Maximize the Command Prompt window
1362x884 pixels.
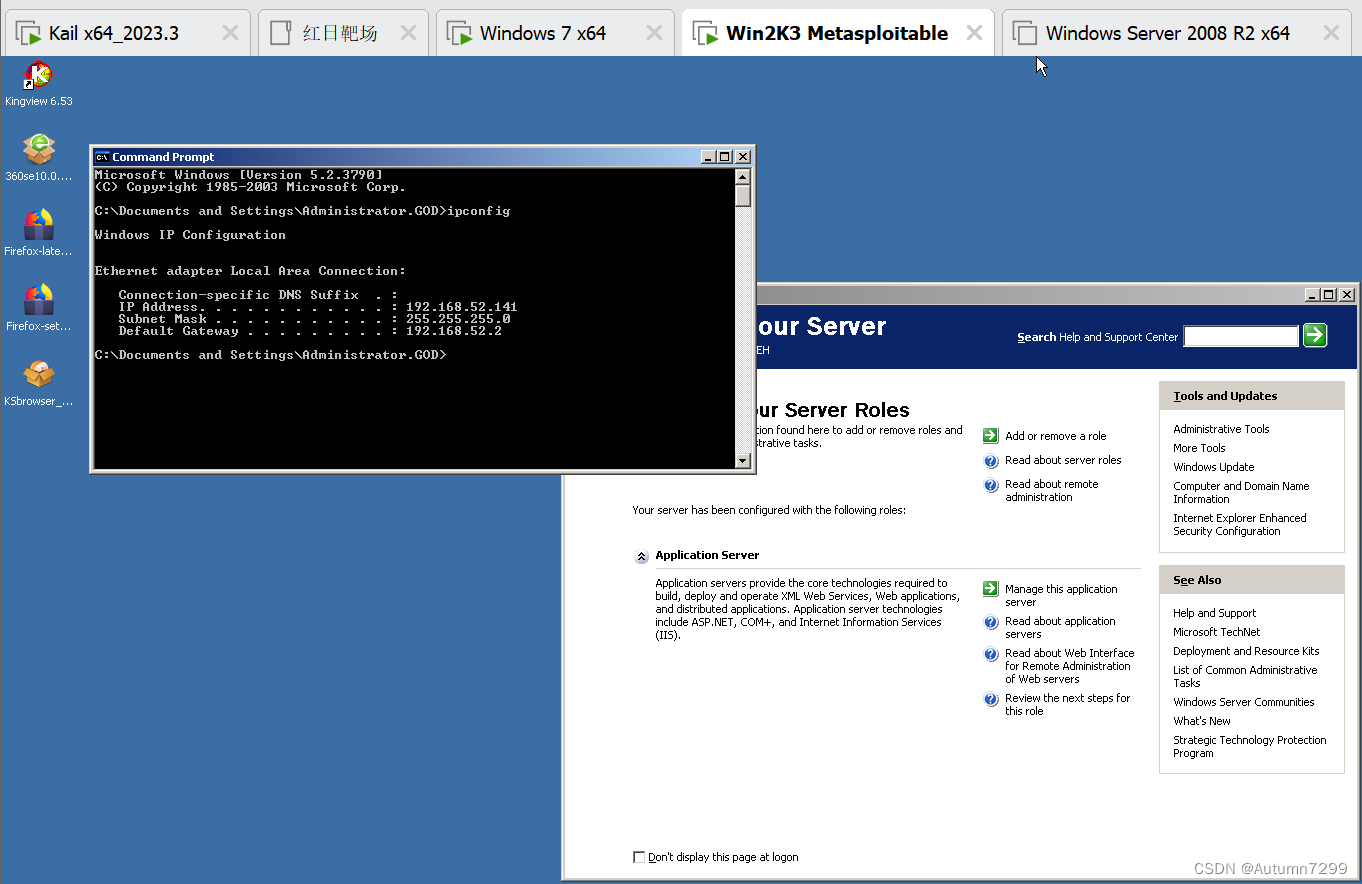[x=725, y=157]
